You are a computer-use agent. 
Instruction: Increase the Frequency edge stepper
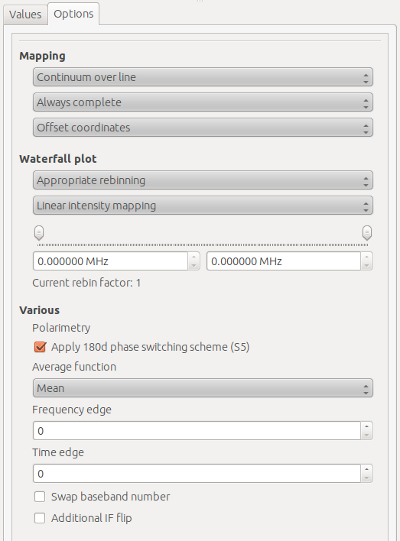[x=367, y=426]
